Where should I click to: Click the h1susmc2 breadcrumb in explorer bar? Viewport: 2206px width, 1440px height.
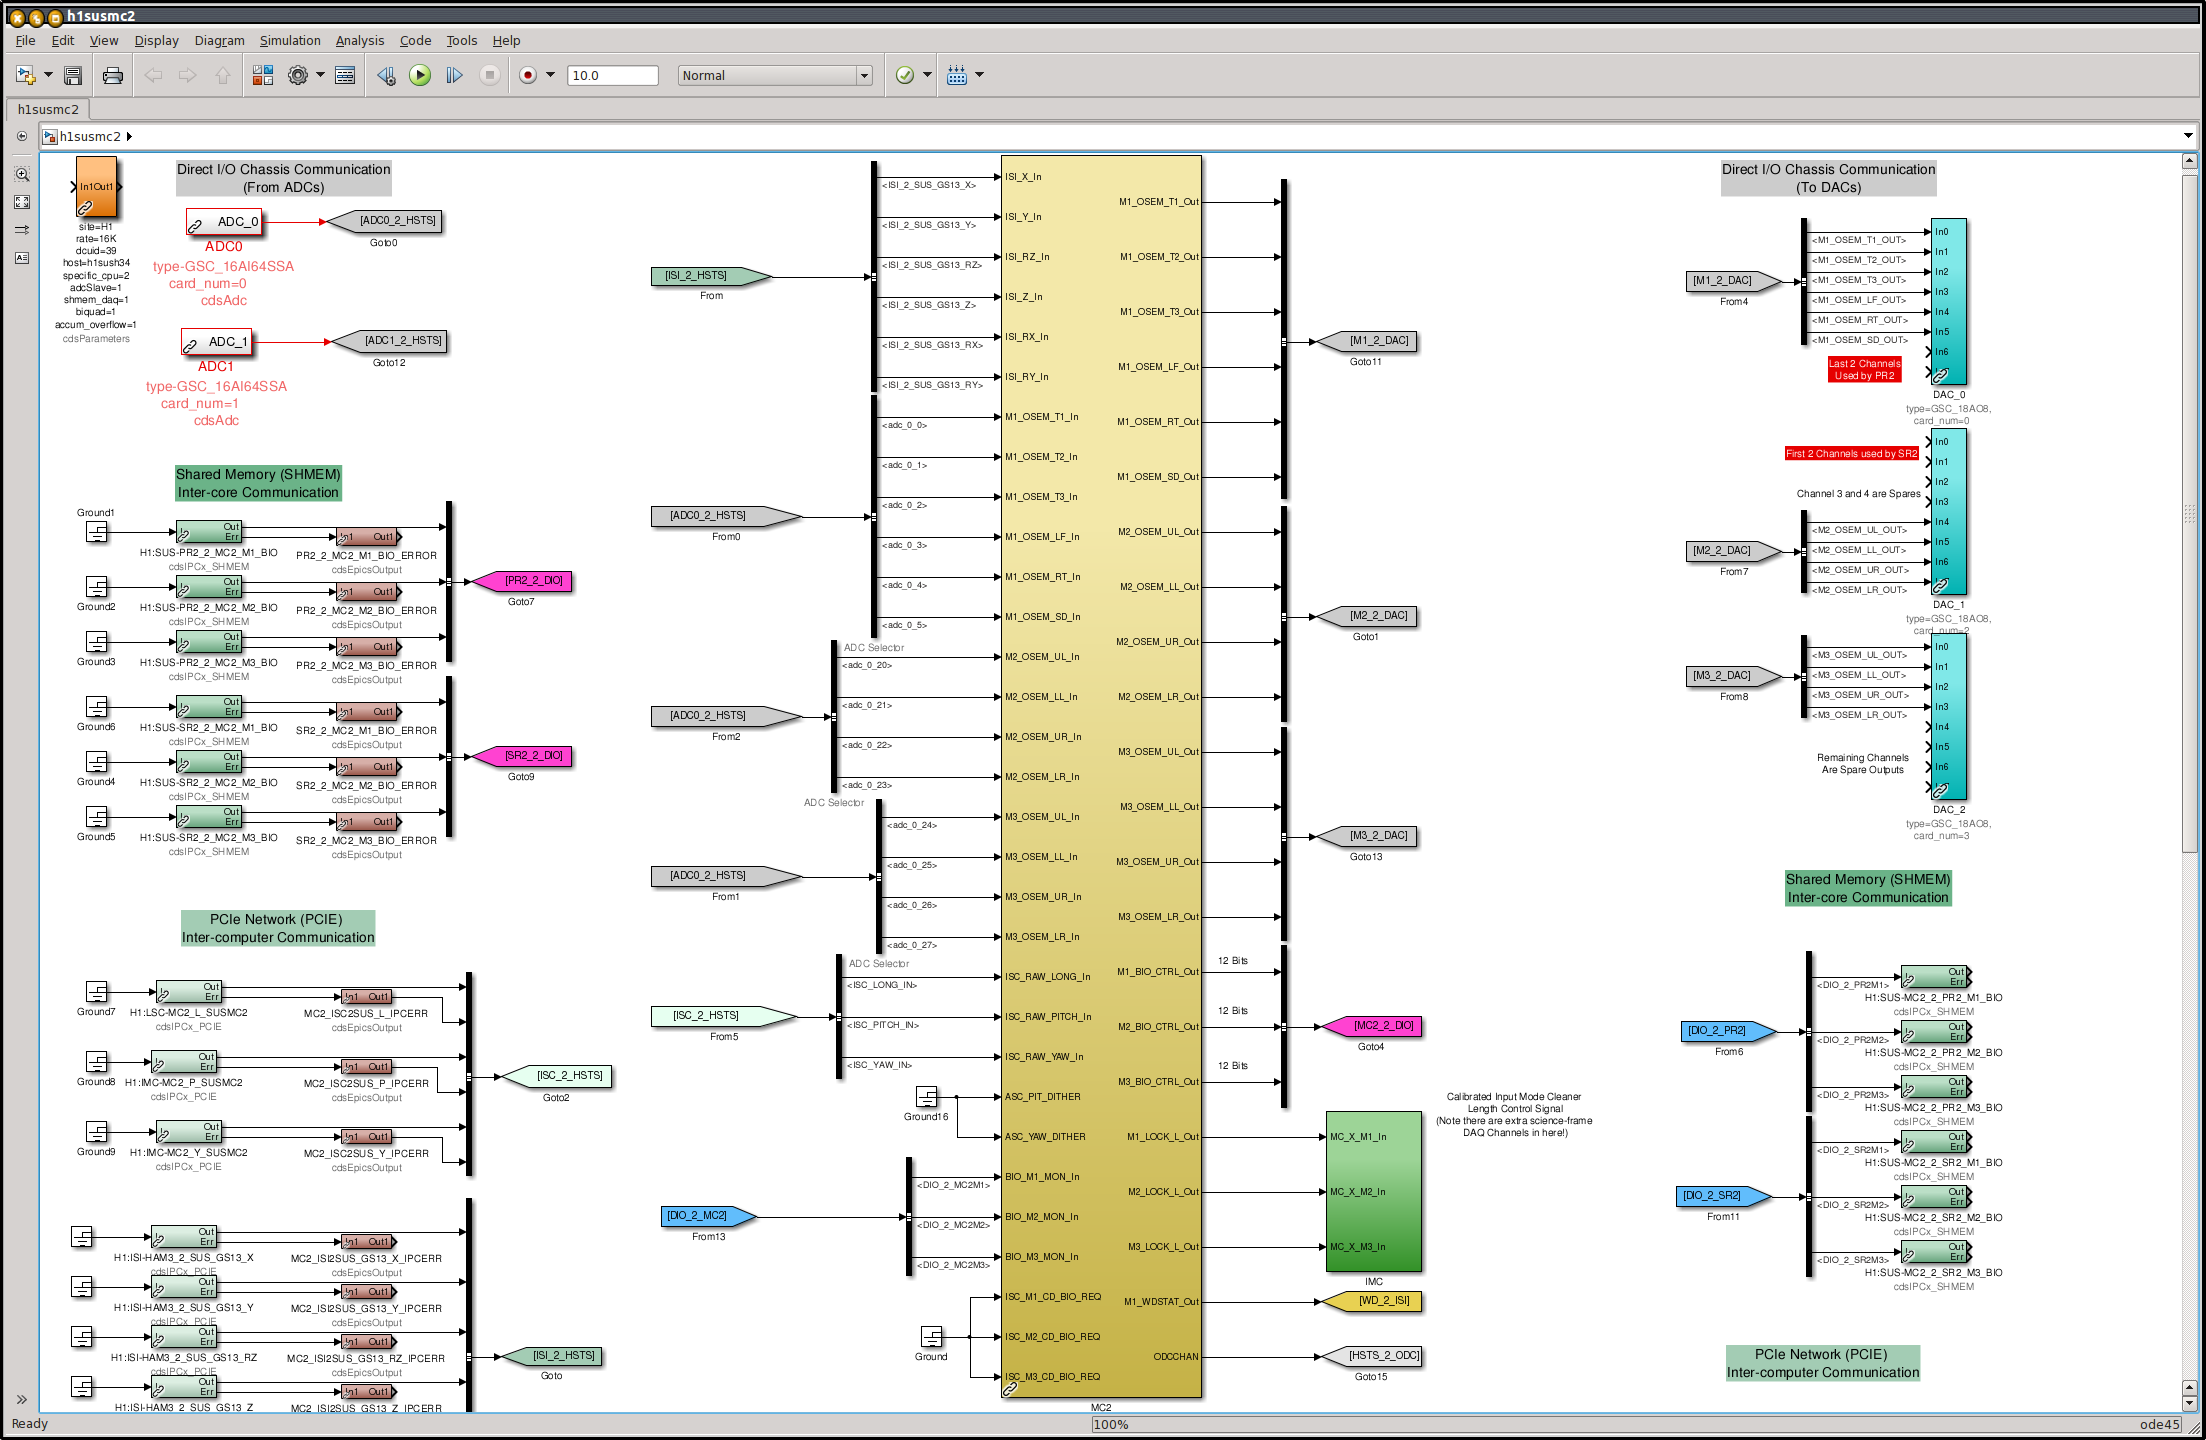coord(90,136)
